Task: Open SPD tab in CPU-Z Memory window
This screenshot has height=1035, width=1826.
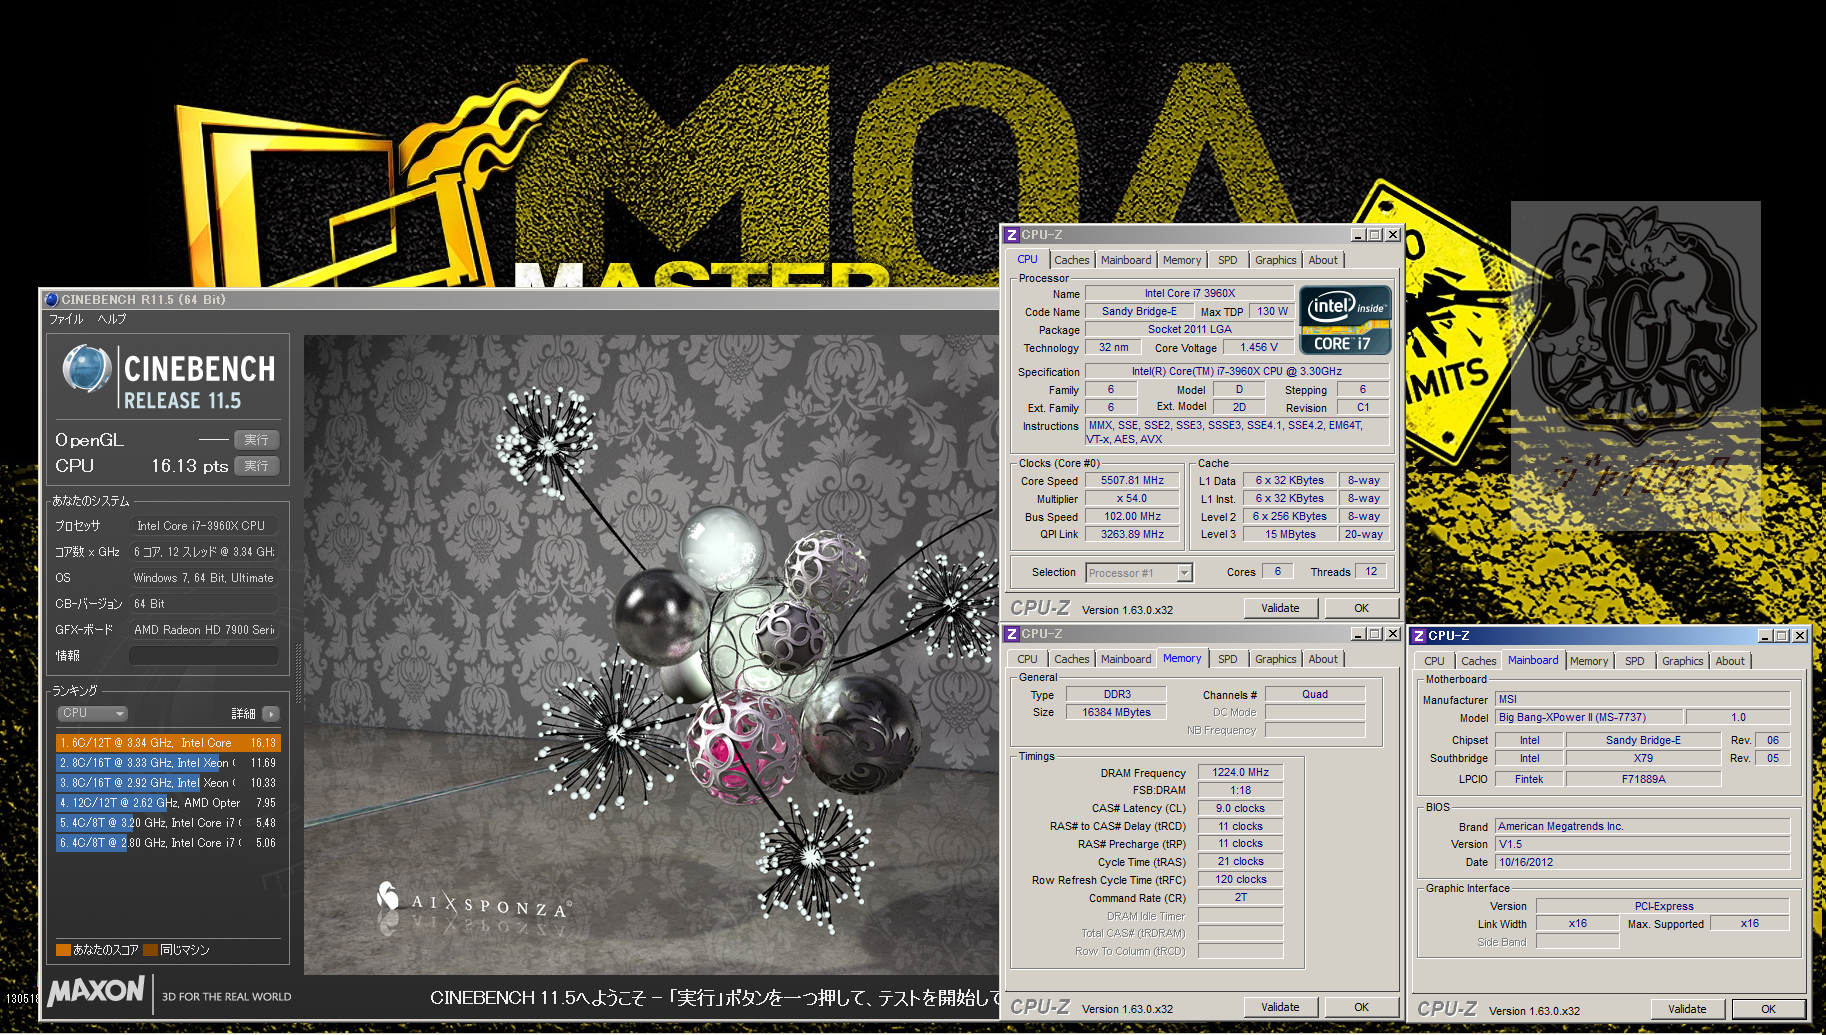Action: (1228, 659)
